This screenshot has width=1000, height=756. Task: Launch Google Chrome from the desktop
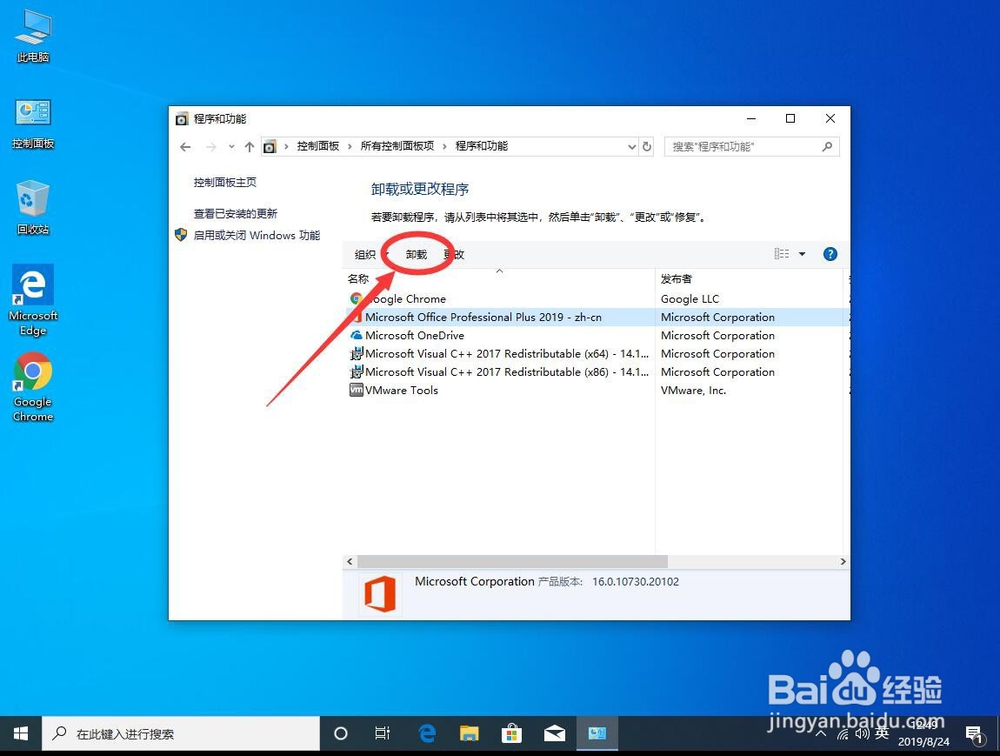(33, 387)
